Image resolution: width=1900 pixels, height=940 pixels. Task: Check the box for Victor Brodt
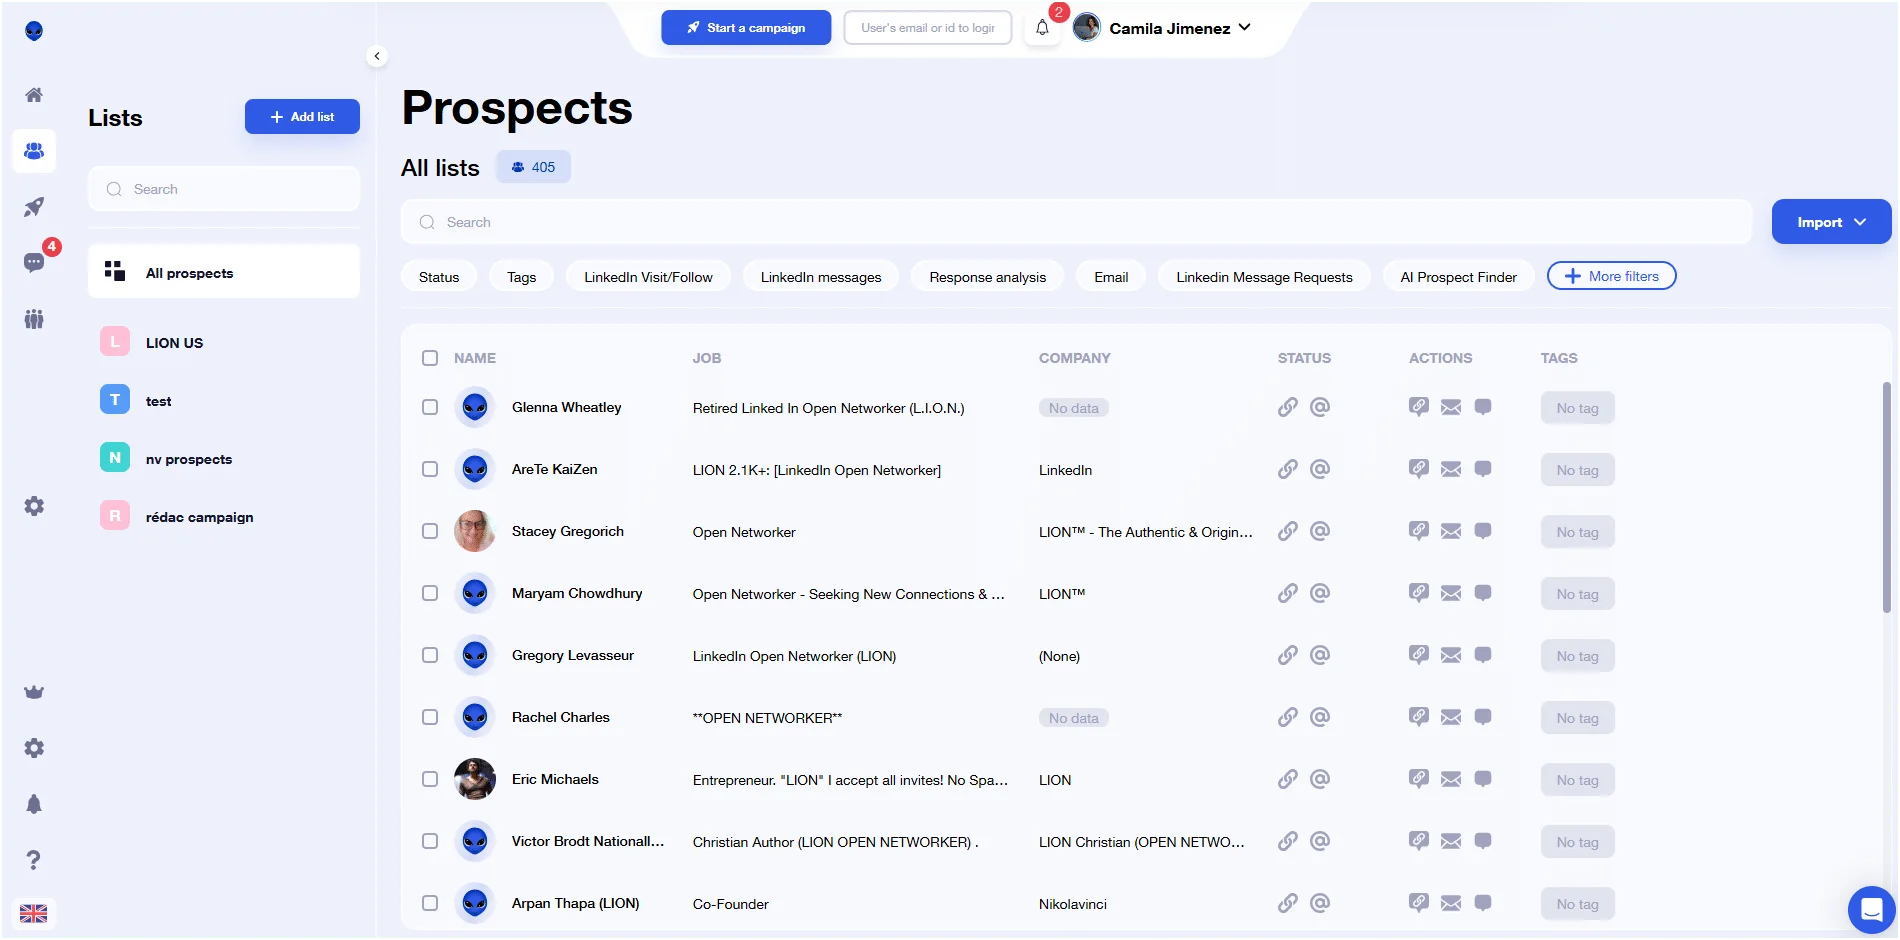pyautogui.click(x=430, y=841)
